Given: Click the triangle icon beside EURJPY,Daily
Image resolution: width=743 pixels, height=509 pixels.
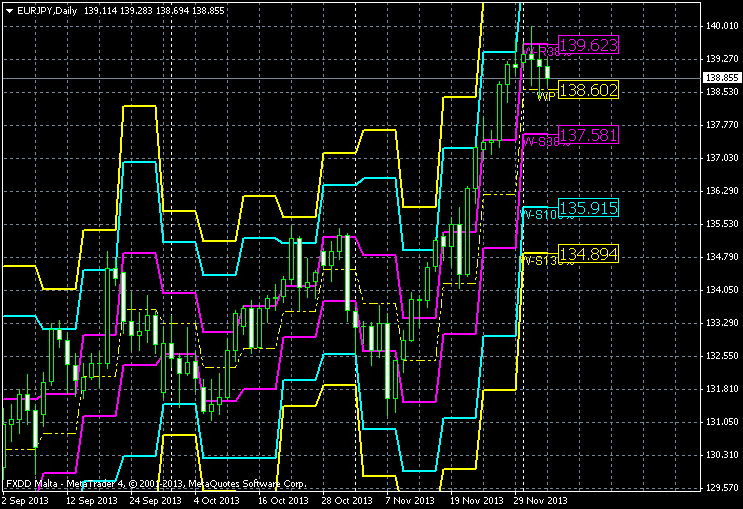Looking at the screenshot, I should tap(9, 8).
